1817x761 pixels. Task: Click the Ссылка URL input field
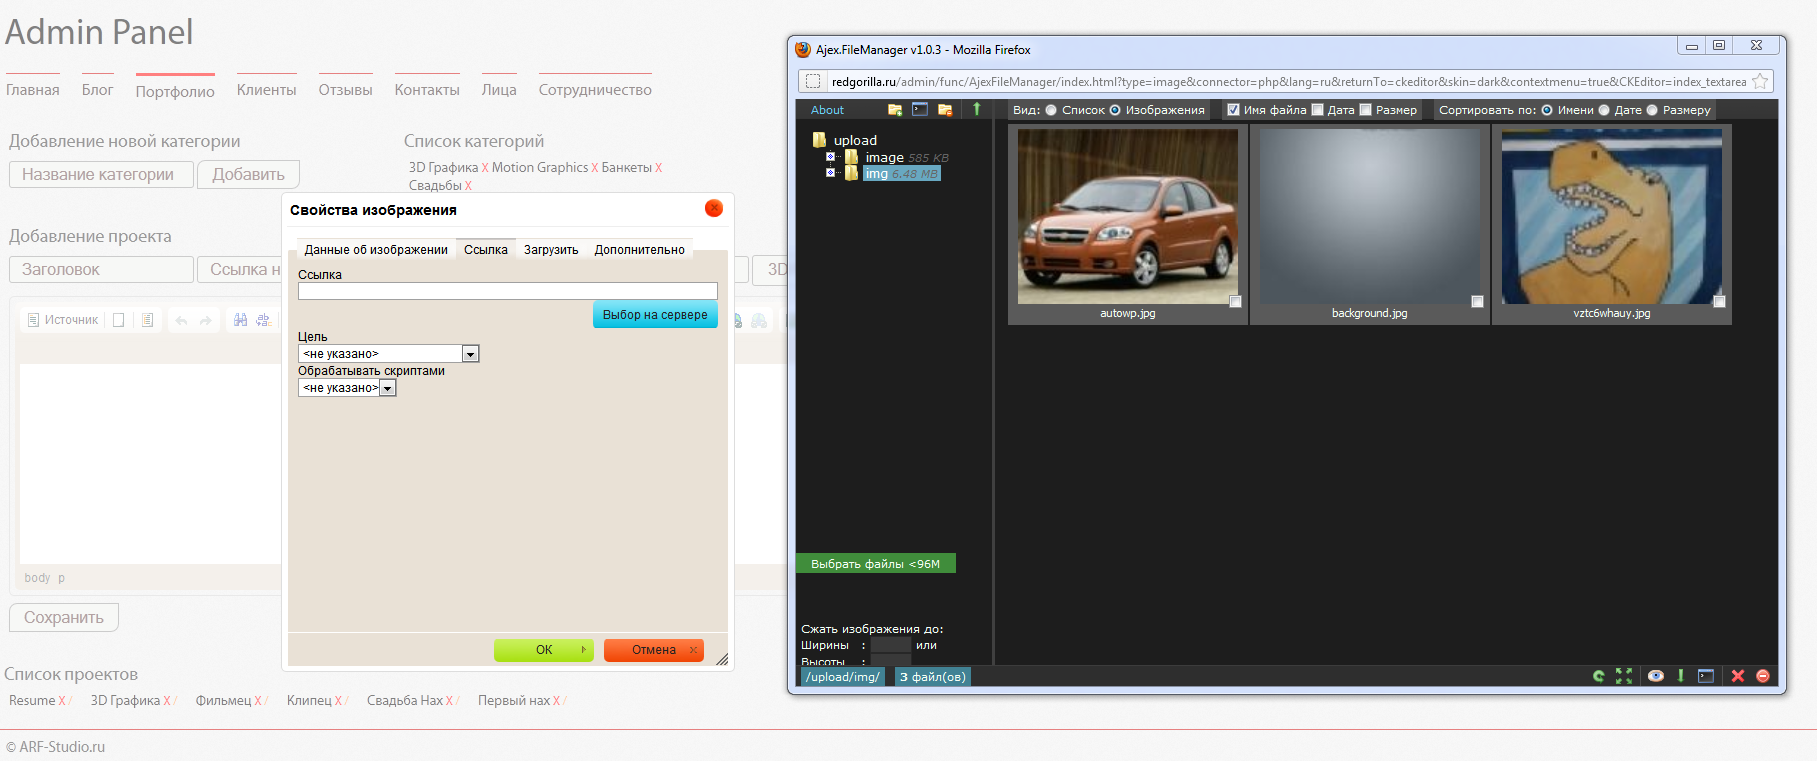(508, 291)
